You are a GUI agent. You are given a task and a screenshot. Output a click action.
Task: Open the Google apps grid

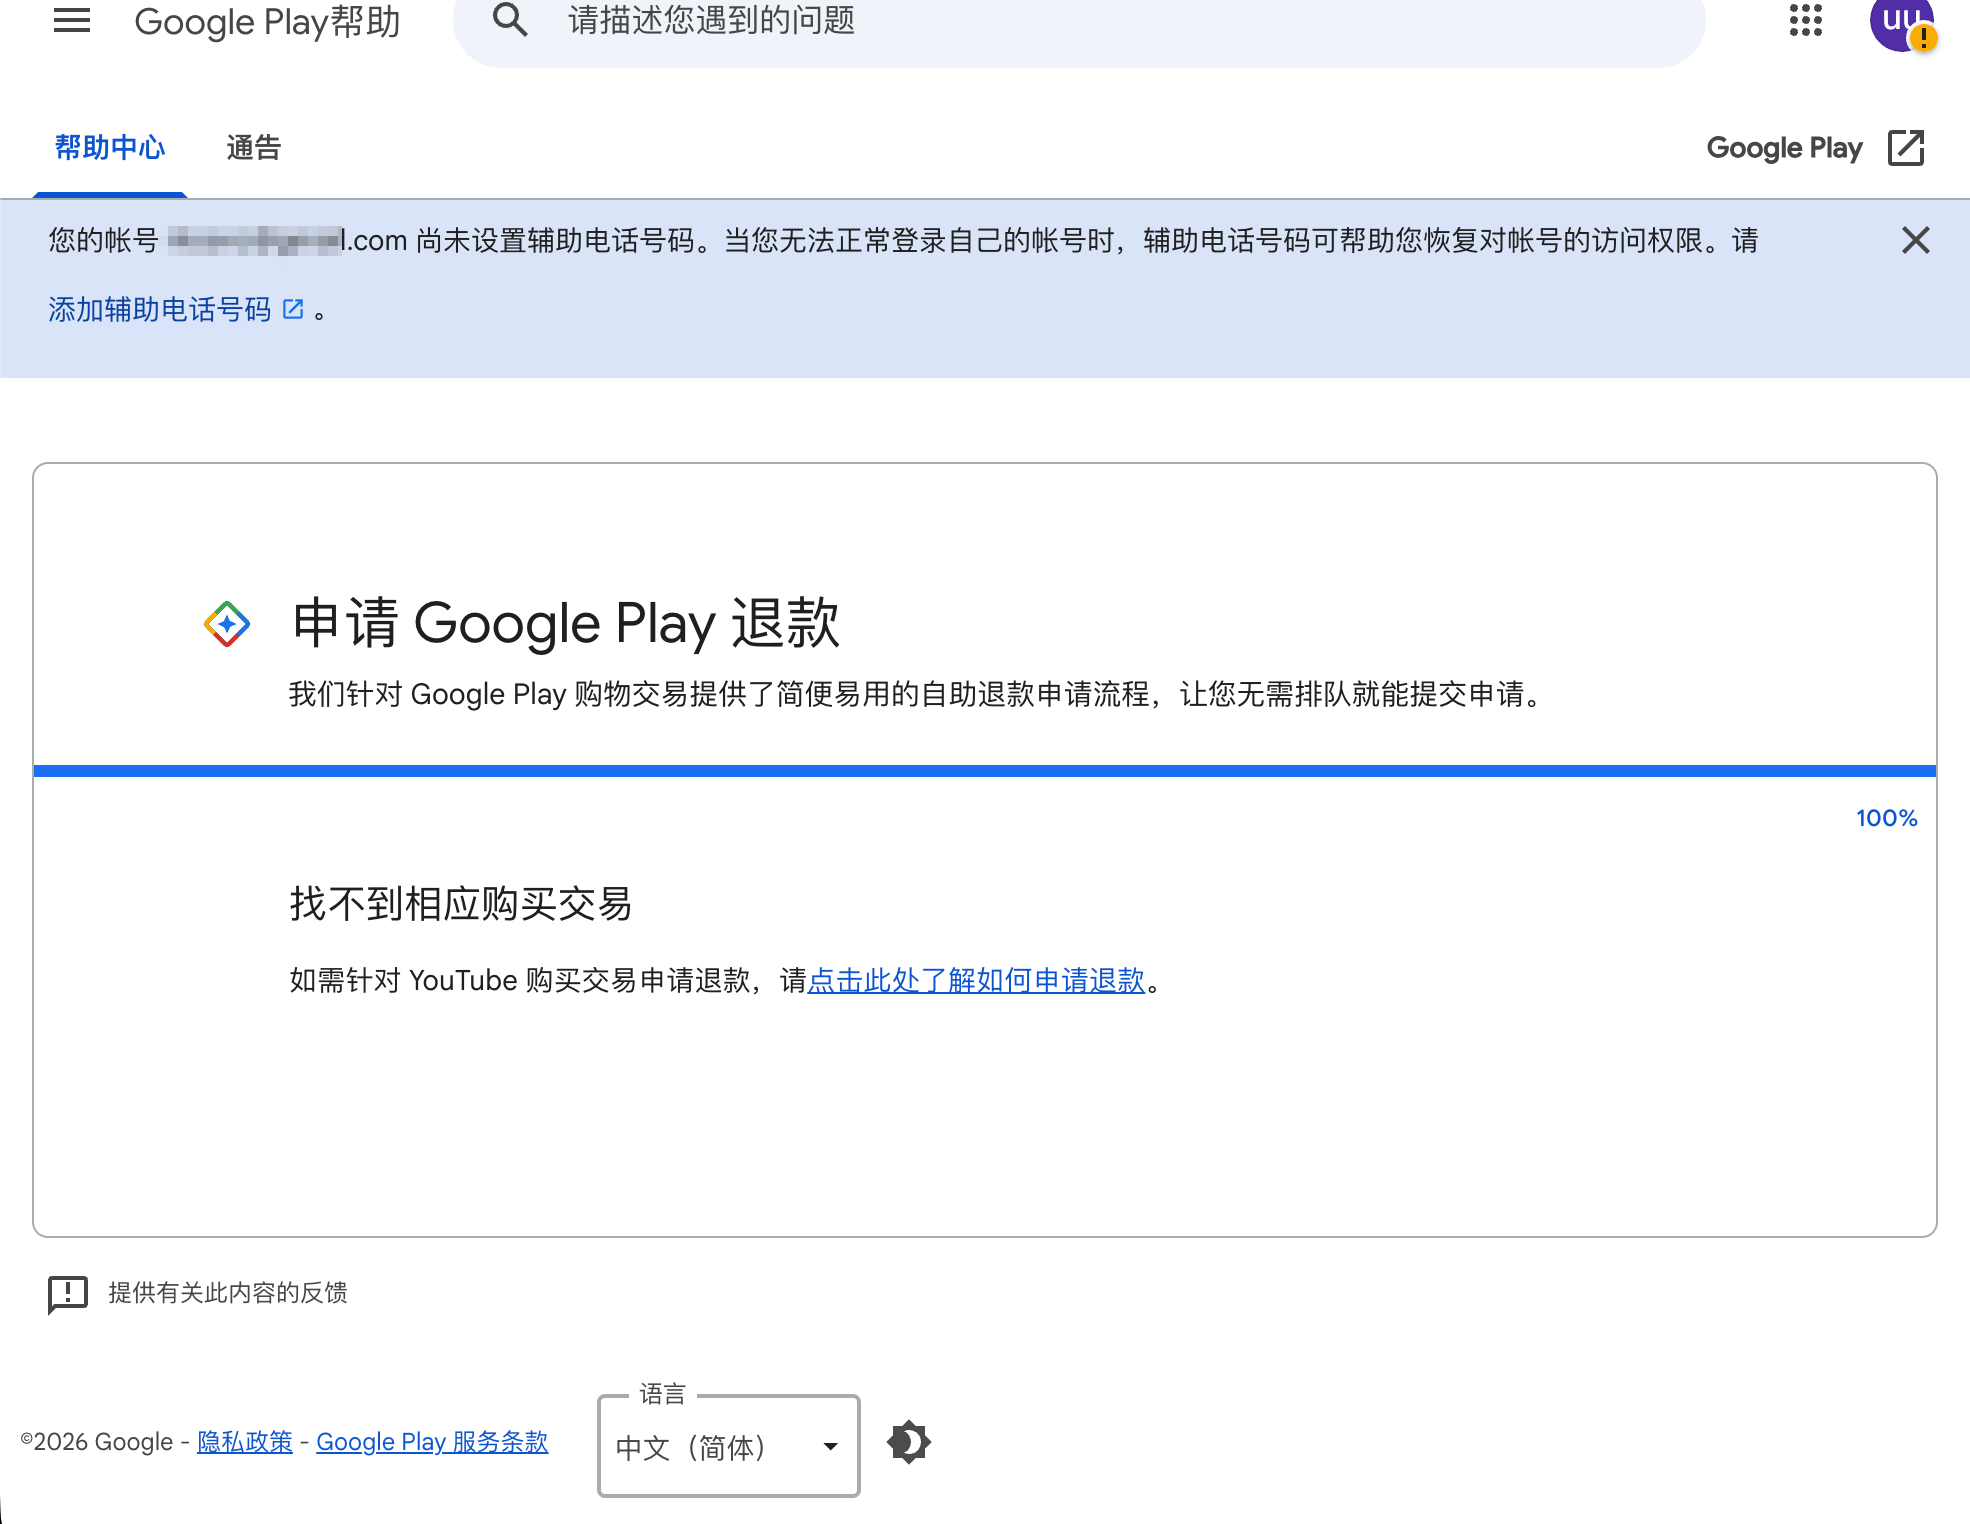coord(1806,20)
